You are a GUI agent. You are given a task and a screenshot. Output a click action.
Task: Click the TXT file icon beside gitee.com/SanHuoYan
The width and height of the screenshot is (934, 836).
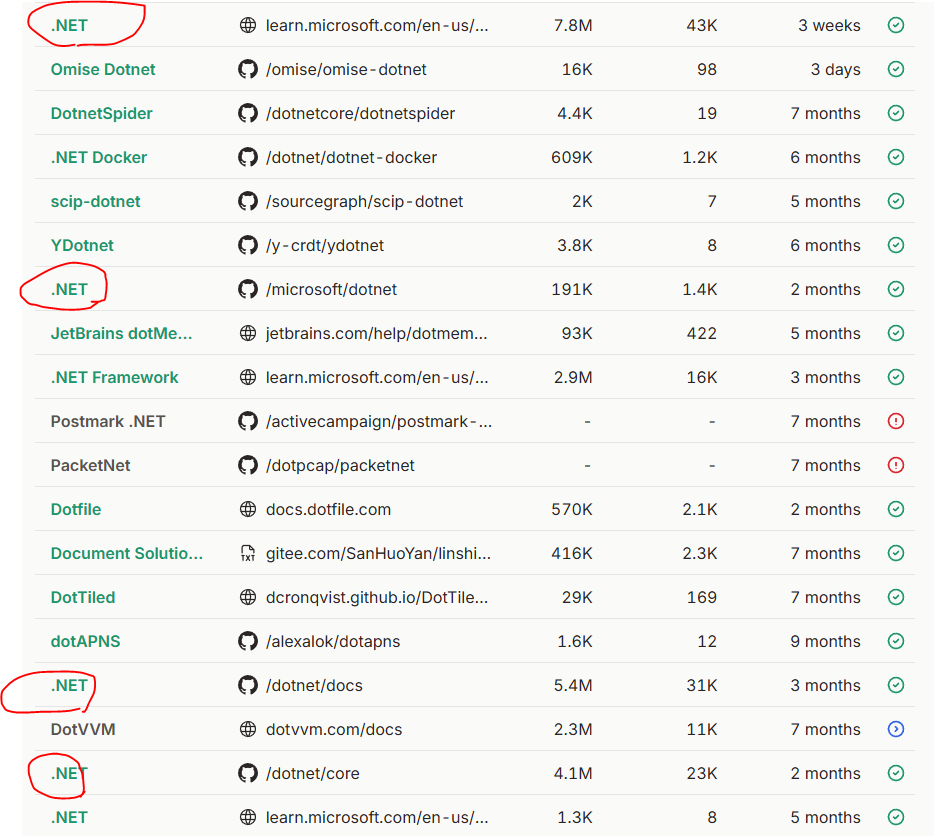pos(248,554)
